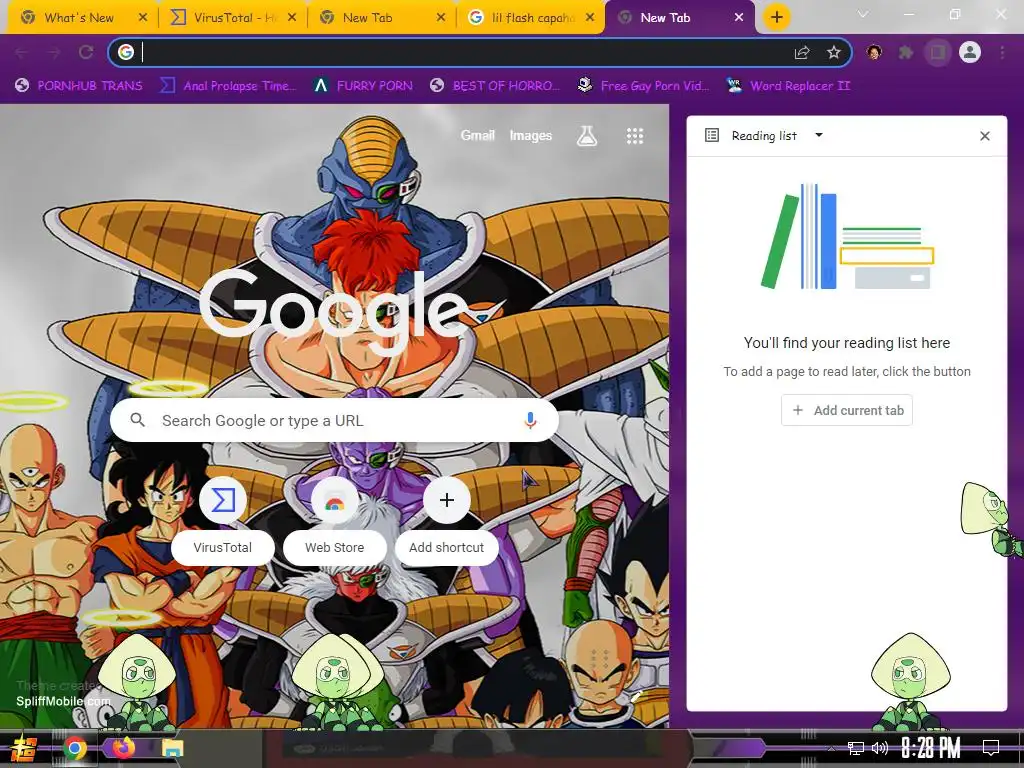The image size is (1024, 768).
Task: Open the BEST OF HORRO... bookmark
Action: pos(495,86)
